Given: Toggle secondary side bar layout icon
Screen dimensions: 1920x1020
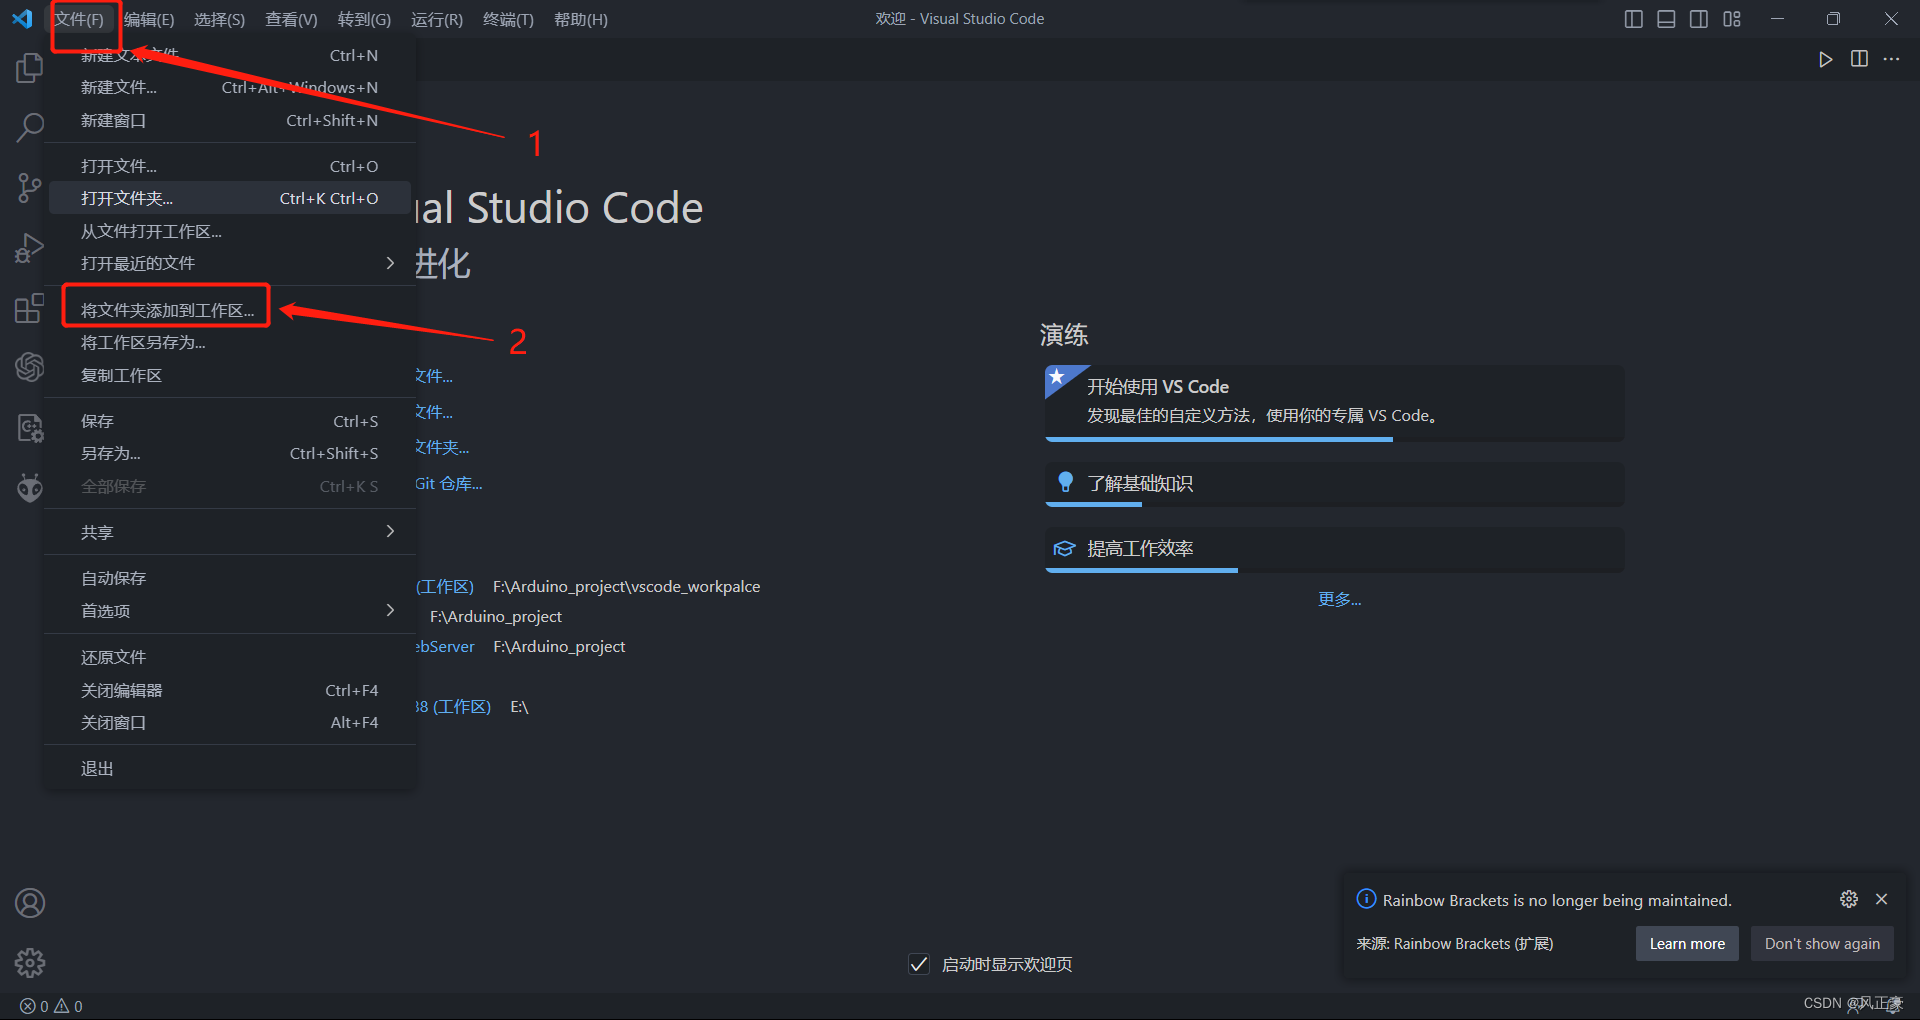Looking at the screenshot, I should click(1699, 19).
